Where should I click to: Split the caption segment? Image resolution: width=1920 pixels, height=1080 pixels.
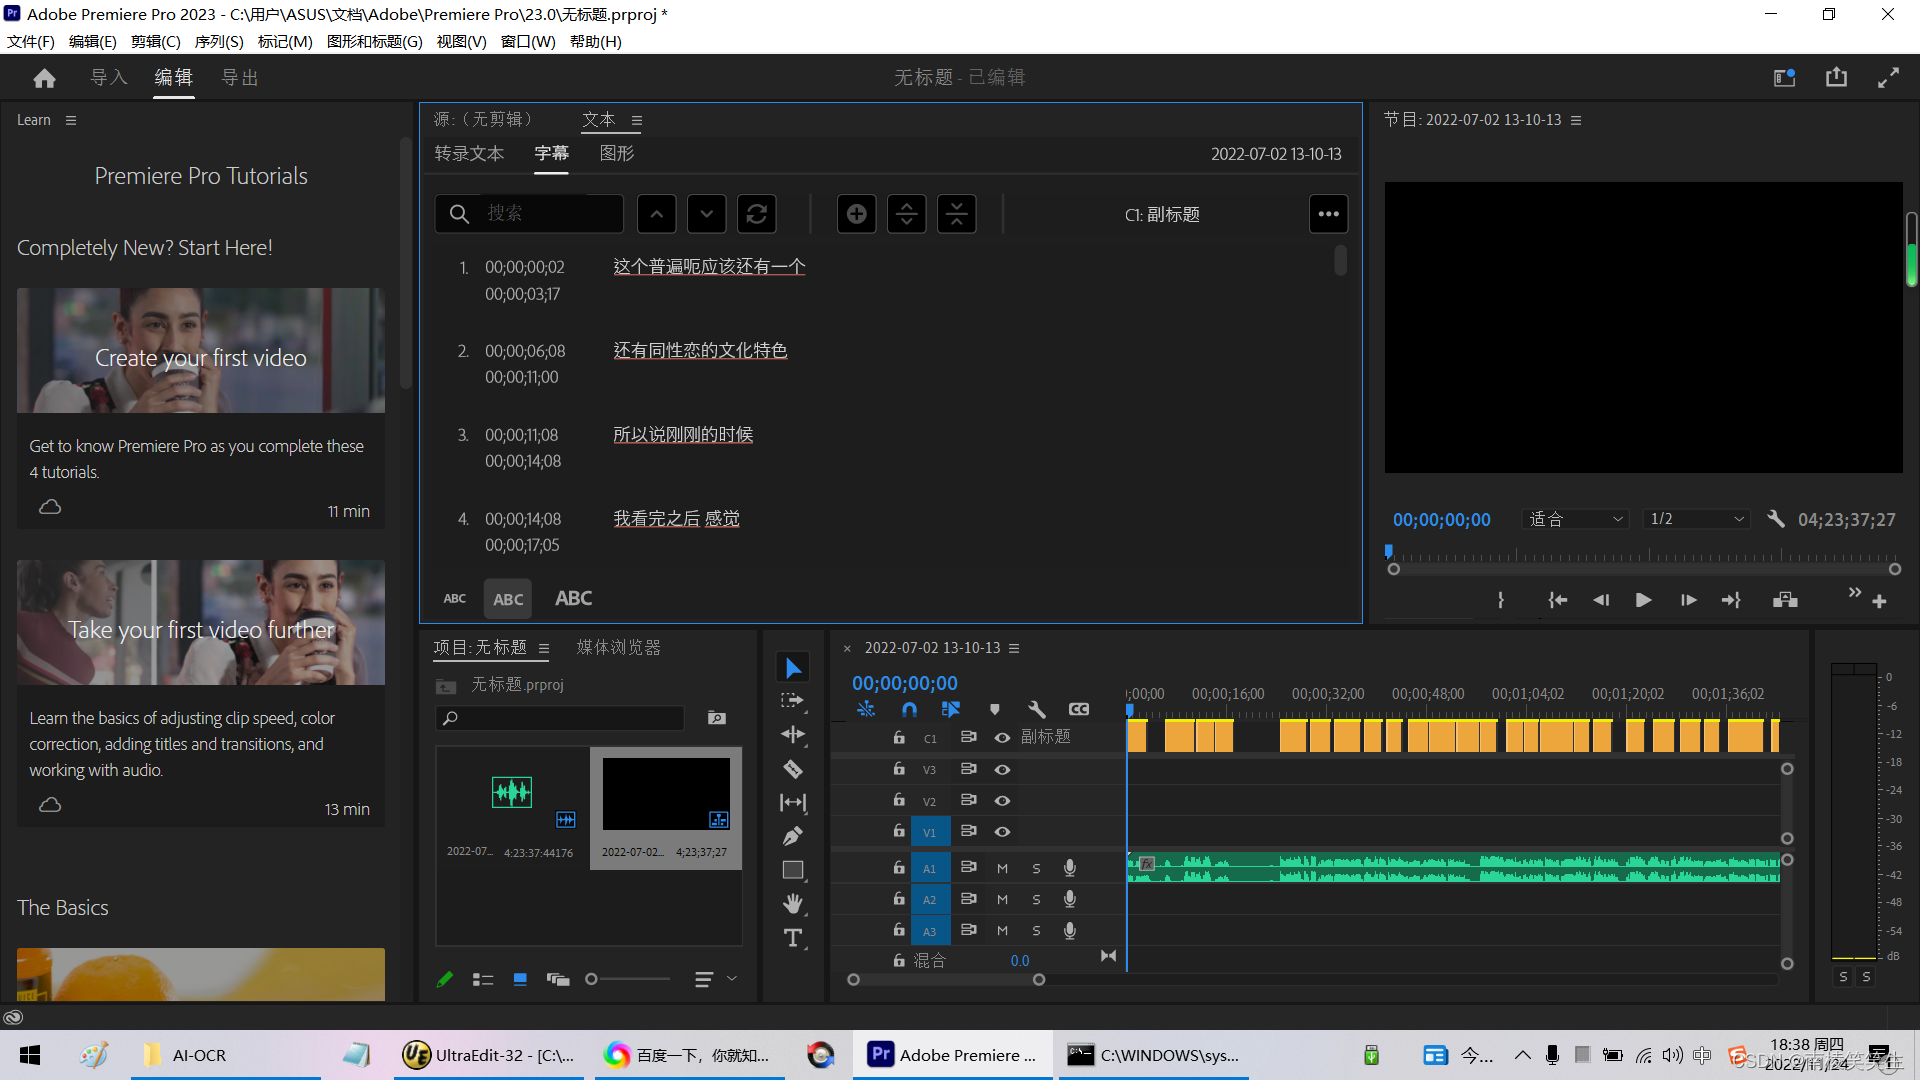click(x=907, y=214)
